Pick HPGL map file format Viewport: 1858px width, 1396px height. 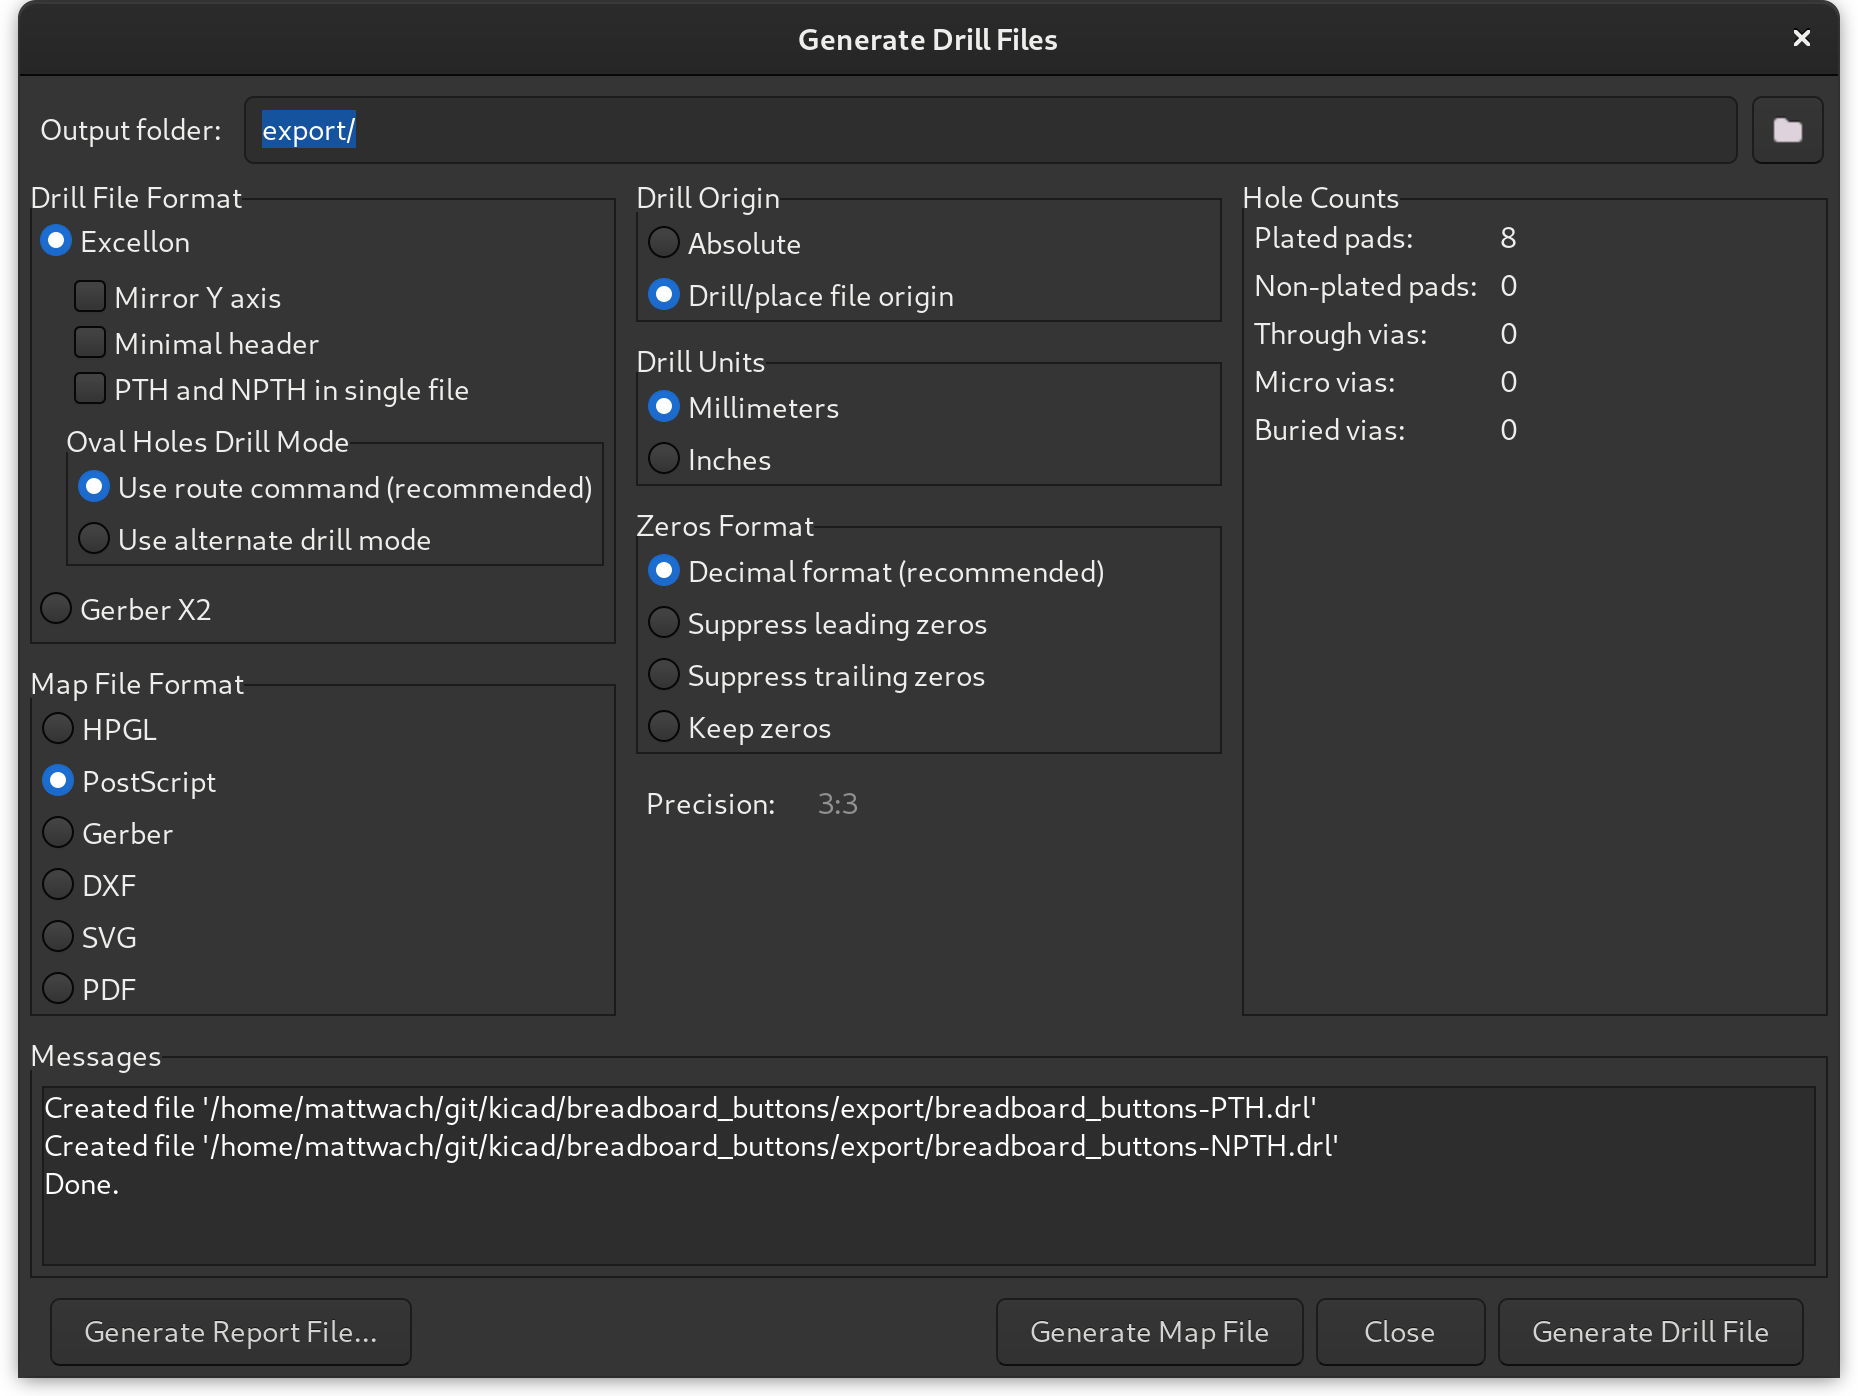coord(58,729)
